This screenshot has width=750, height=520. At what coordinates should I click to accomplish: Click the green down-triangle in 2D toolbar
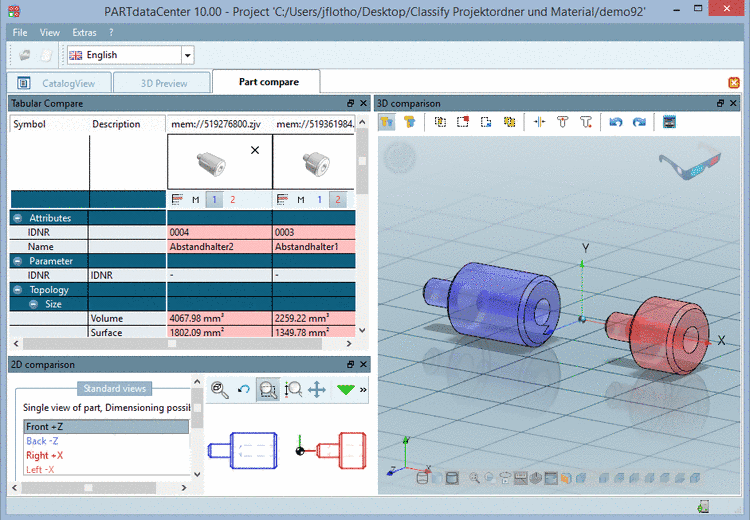pos(346,390)
